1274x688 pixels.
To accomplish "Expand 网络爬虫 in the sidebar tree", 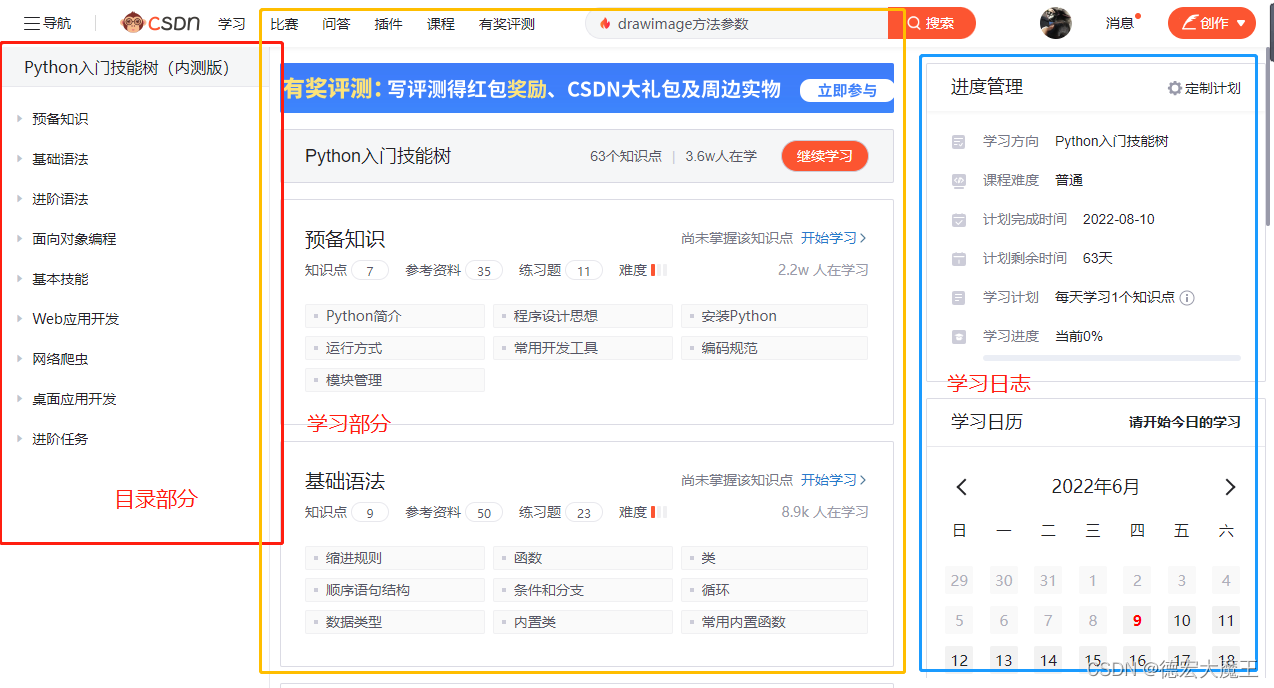I will [19, 359].
